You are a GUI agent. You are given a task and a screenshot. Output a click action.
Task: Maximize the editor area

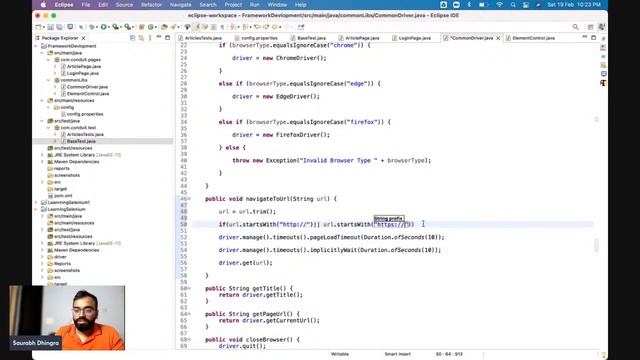[x=593, y=38]
